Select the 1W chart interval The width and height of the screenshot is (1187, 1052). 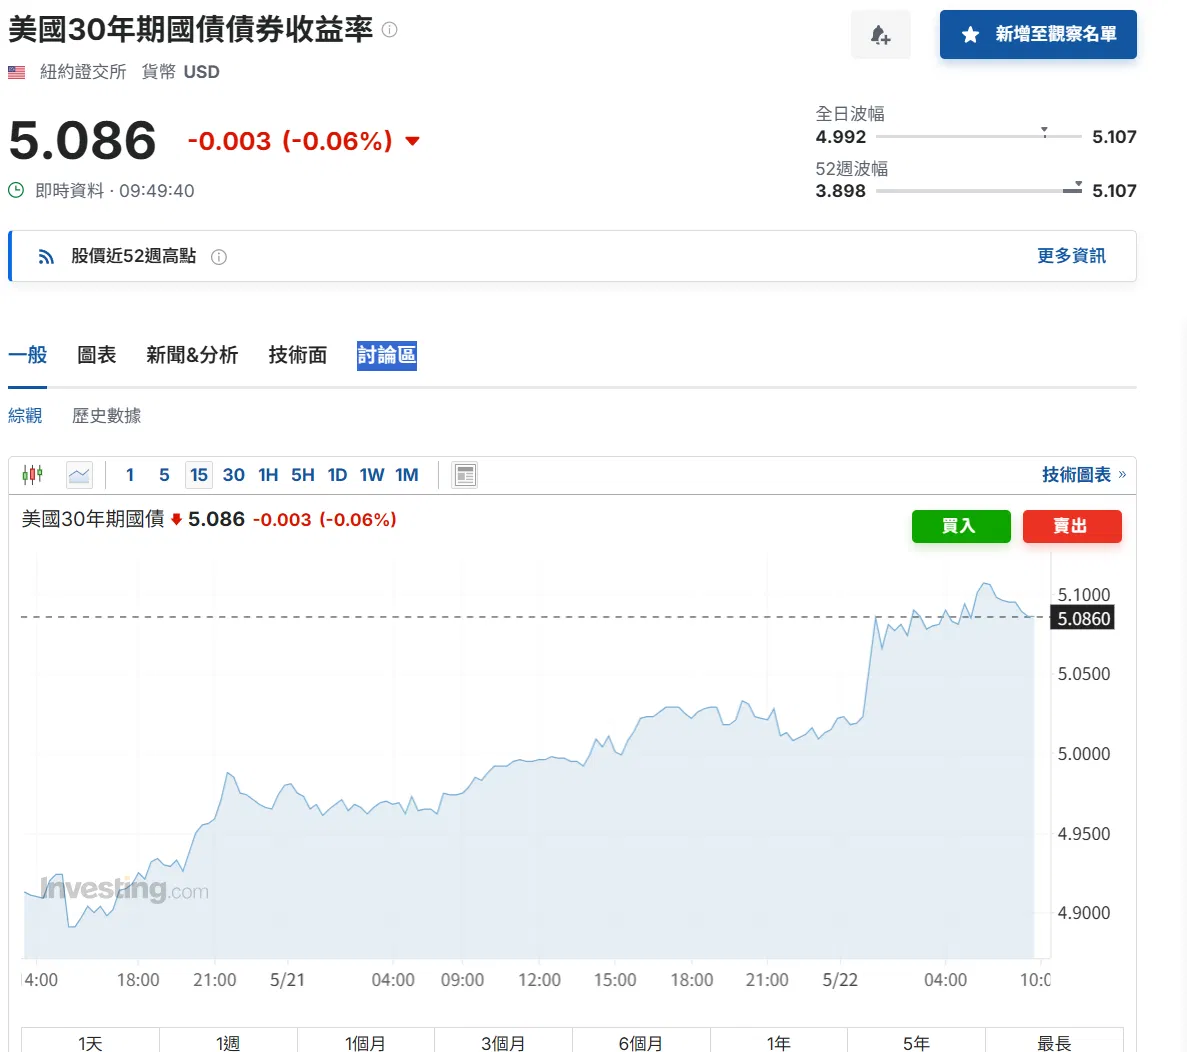click(372, 475)
